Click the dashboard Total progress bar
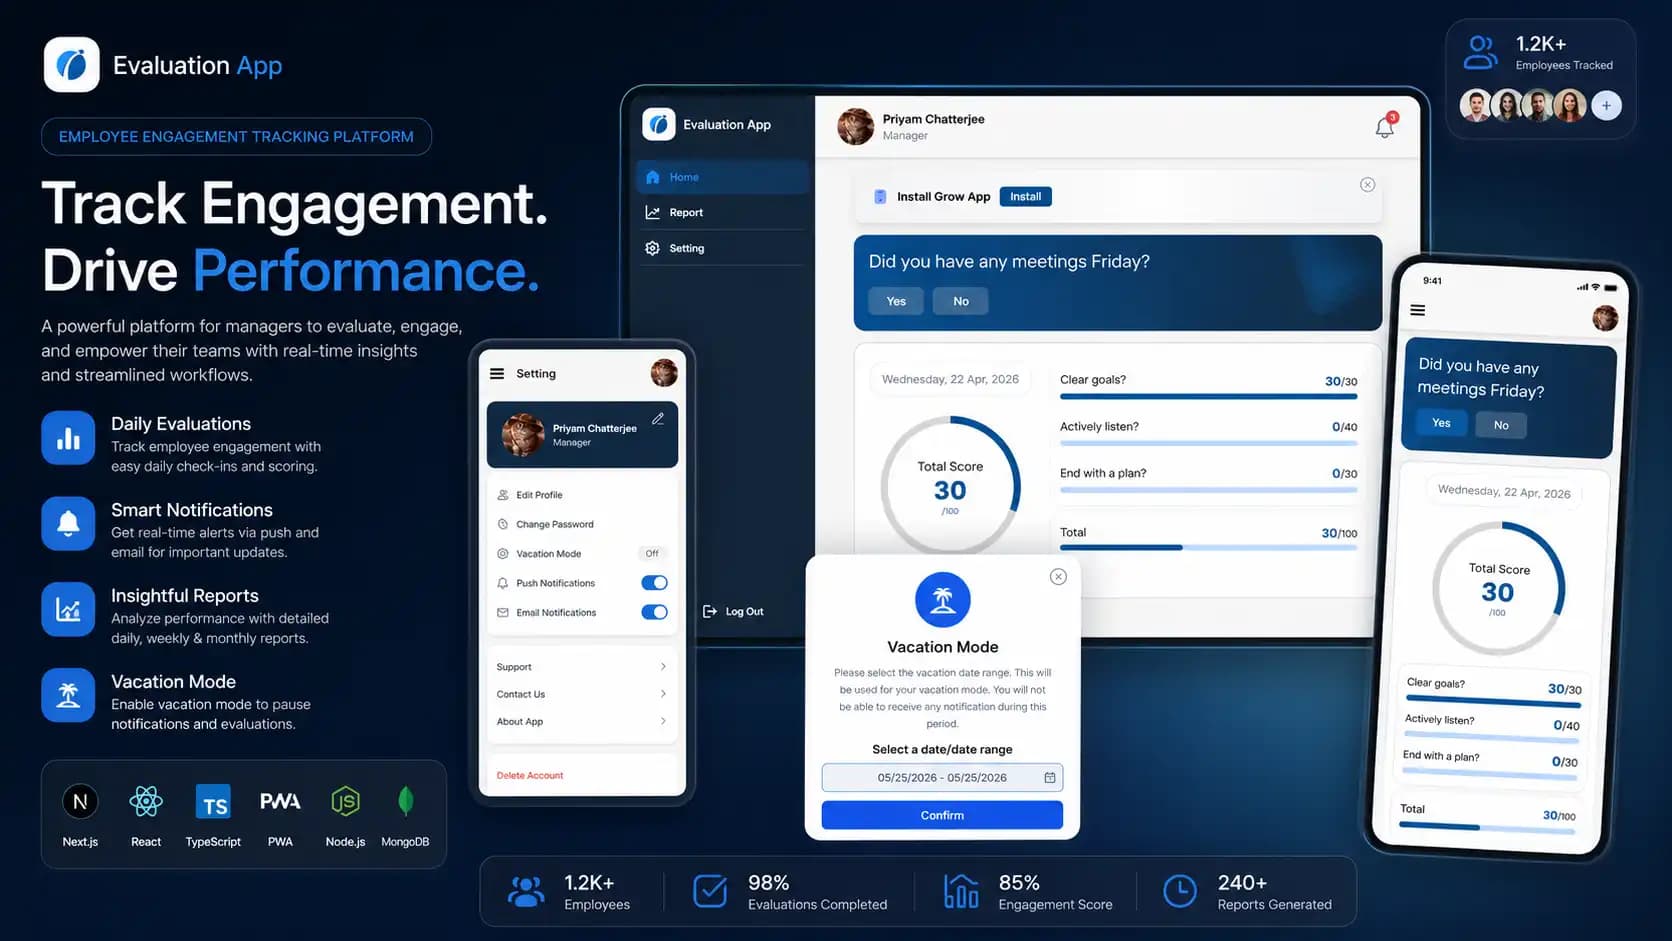This screenshot has height=941, width=1672. [x=1208, y=548]
